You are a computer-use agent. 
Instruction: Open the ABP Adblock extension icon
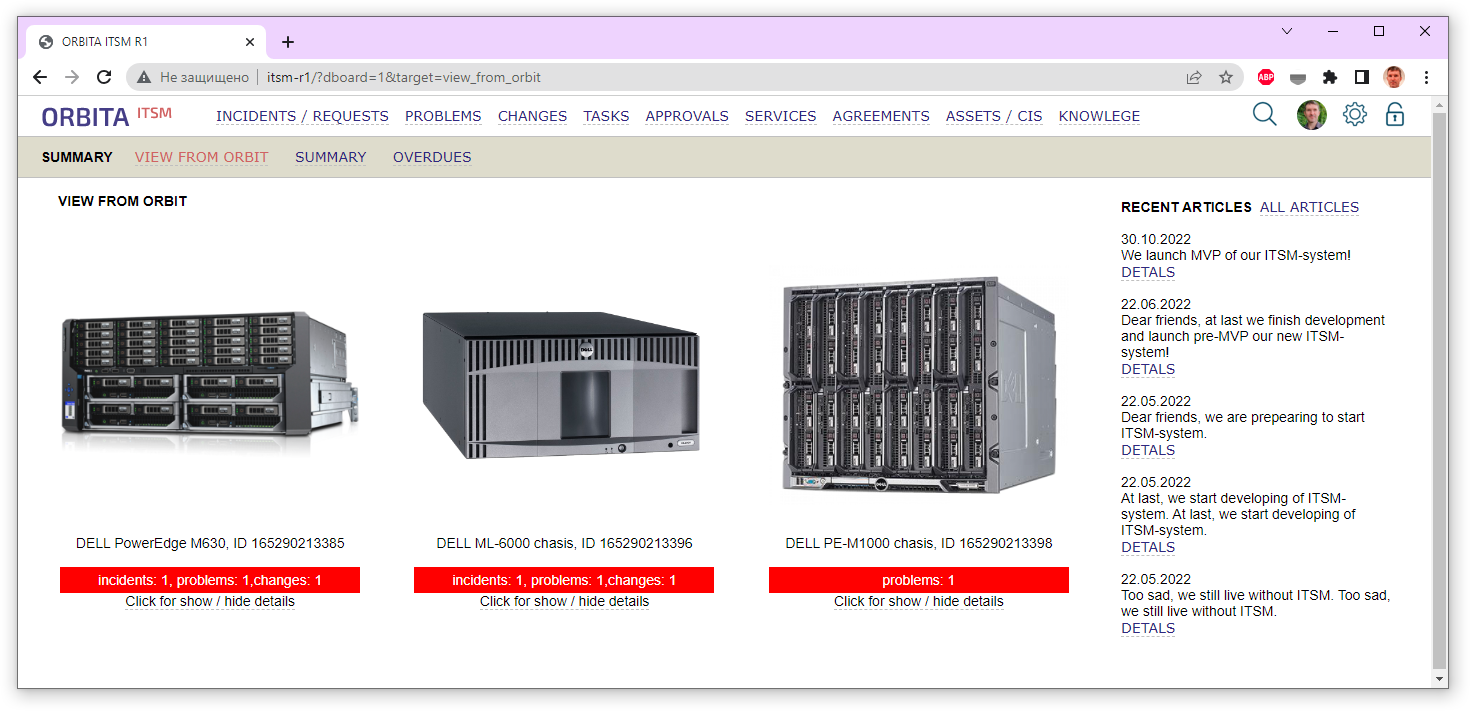pyautogui.click(x=1265, y=77)
